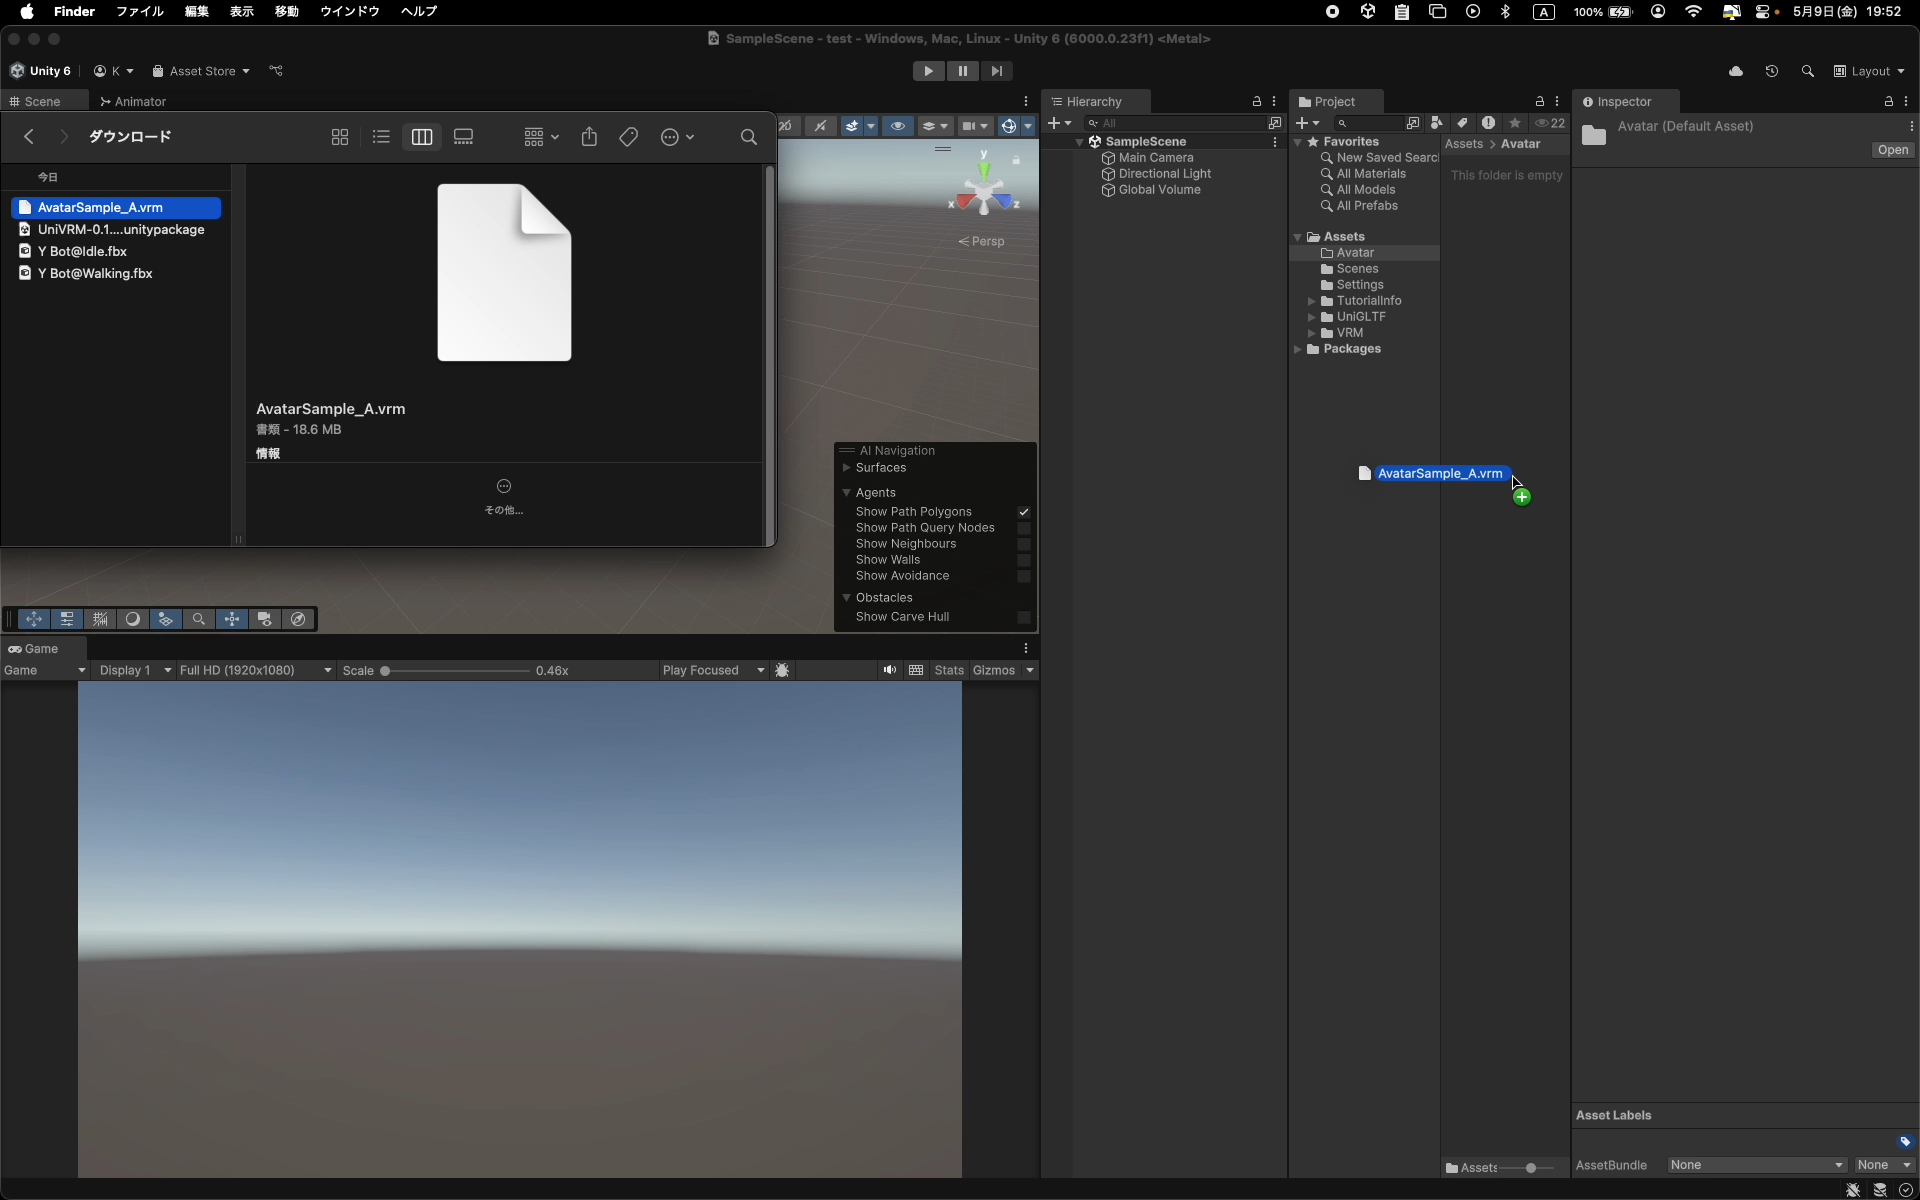1920x1200 pixels.
Task: Toggle mute audio speaker in Game view
Action: [889, 670]
